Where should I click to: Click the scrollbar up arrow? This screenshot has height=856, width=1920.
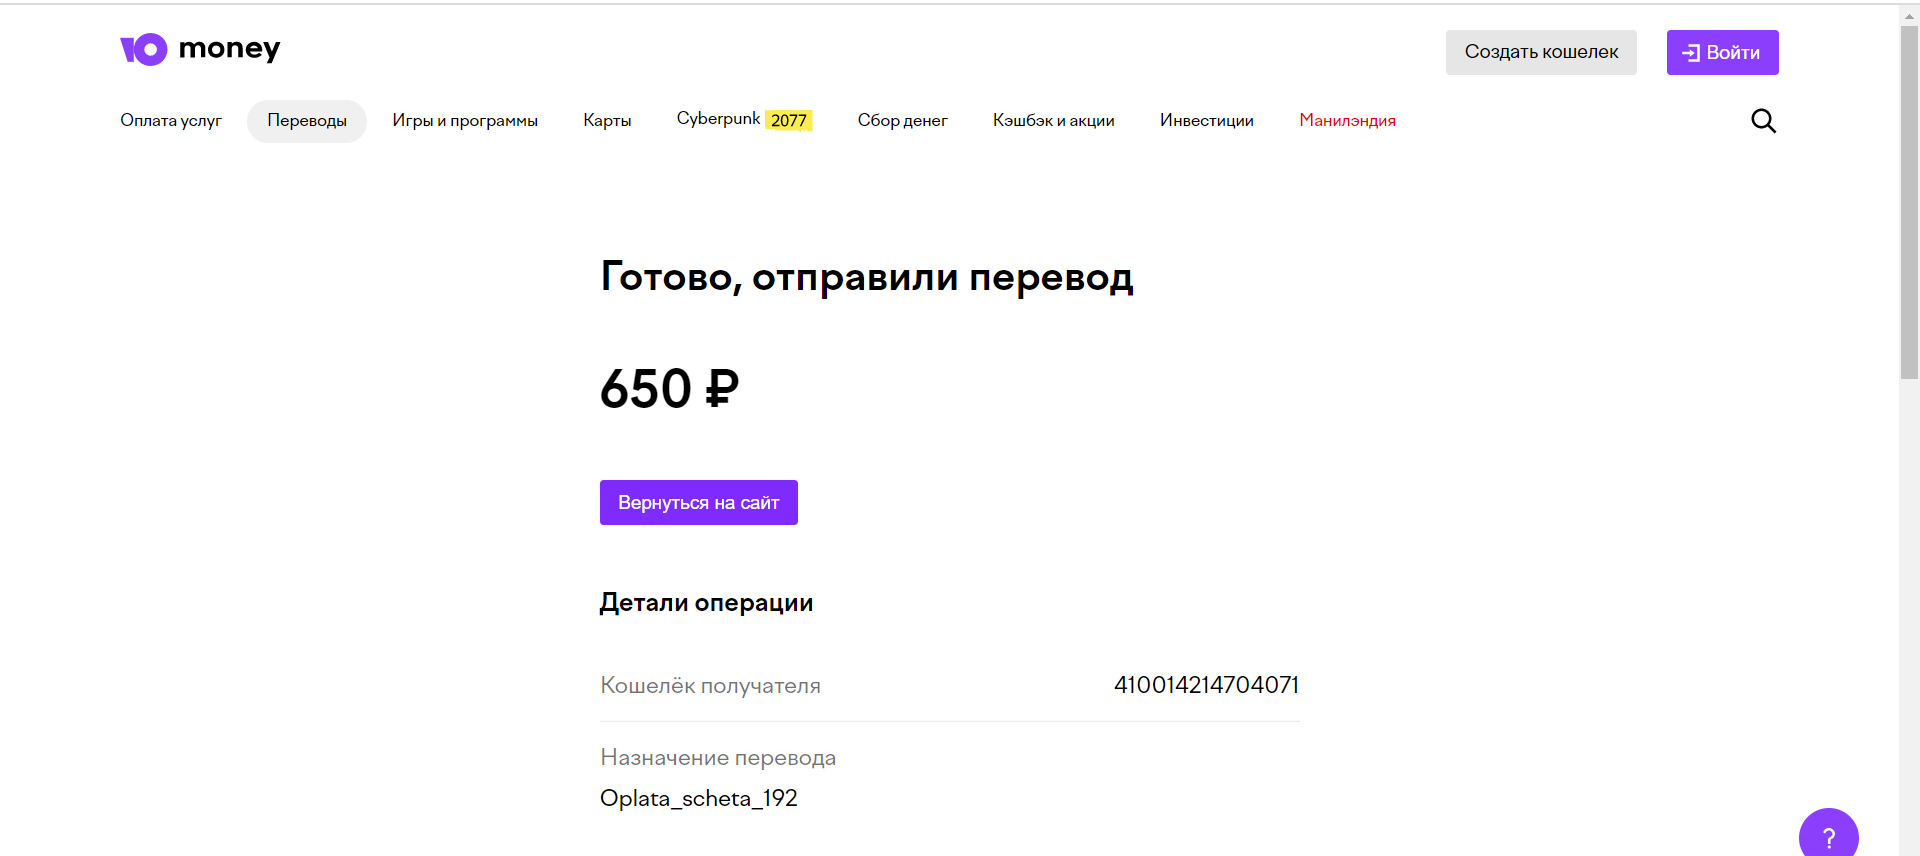pyautogui.click(x=1909, y=16)
